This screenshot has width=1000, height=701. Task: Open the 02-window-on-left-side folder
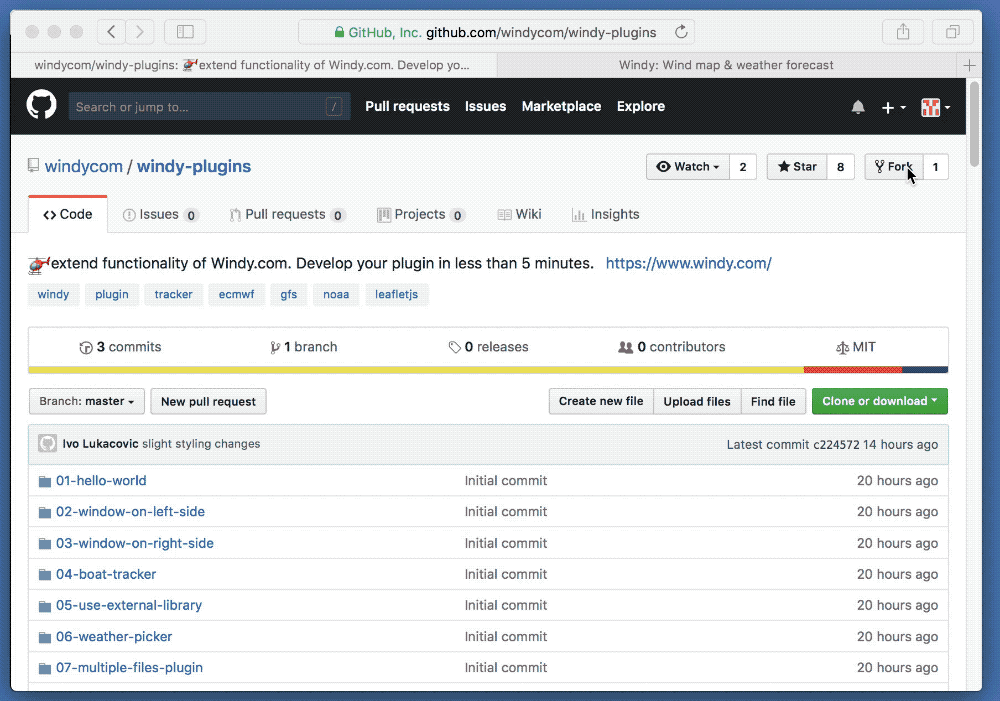[131, 512]
